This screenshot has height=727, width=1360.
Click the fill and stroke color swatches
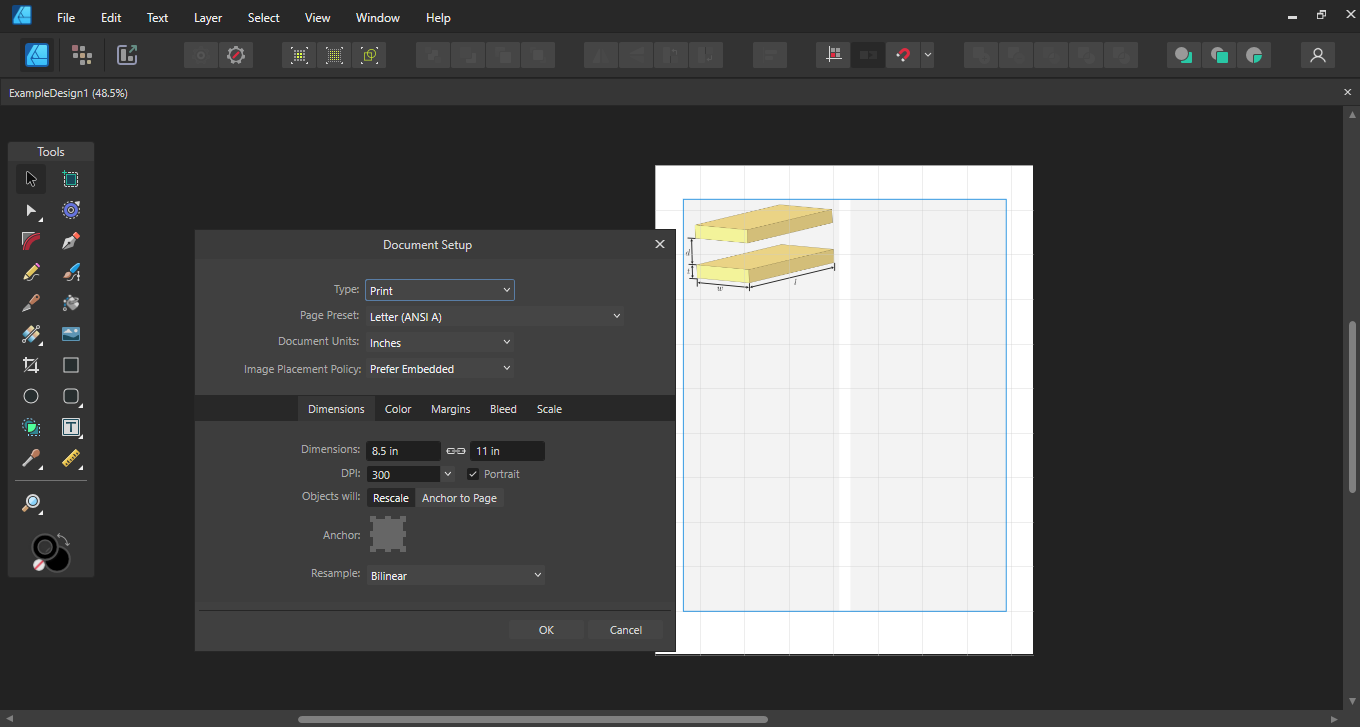point(49,552)
